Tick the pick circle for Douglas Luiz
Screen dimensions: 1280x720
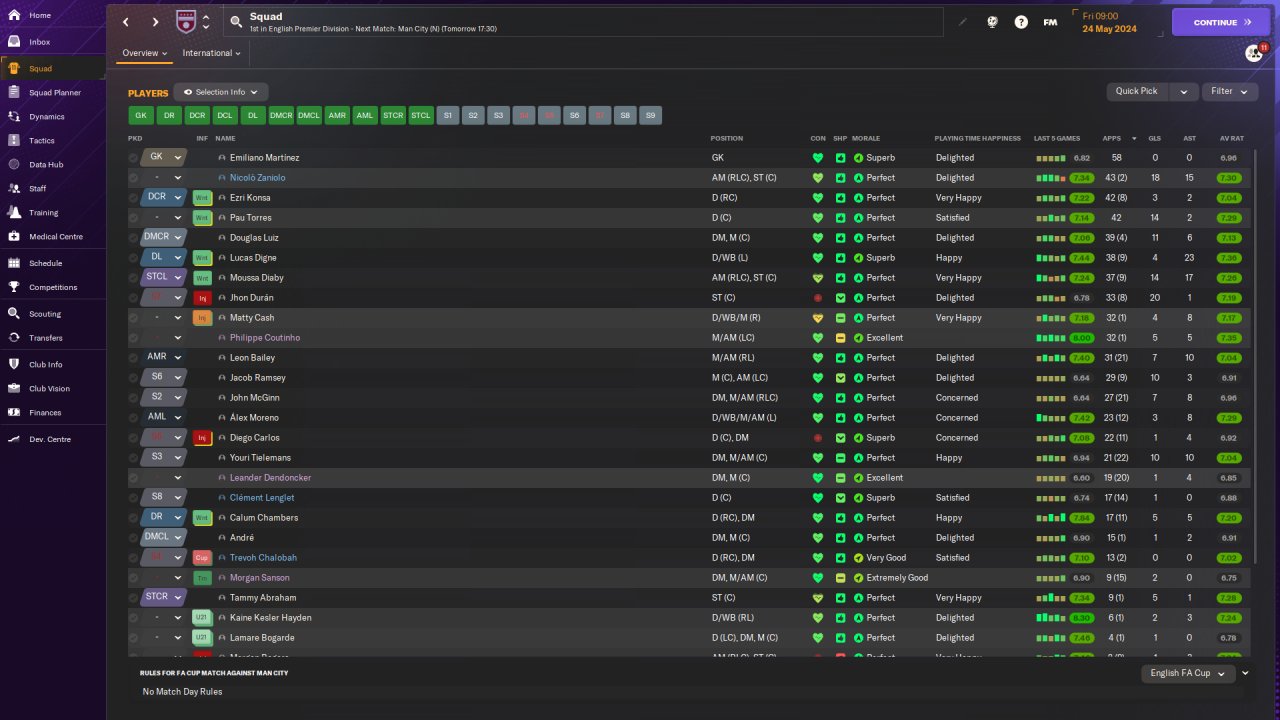click(x=133, y=238)
